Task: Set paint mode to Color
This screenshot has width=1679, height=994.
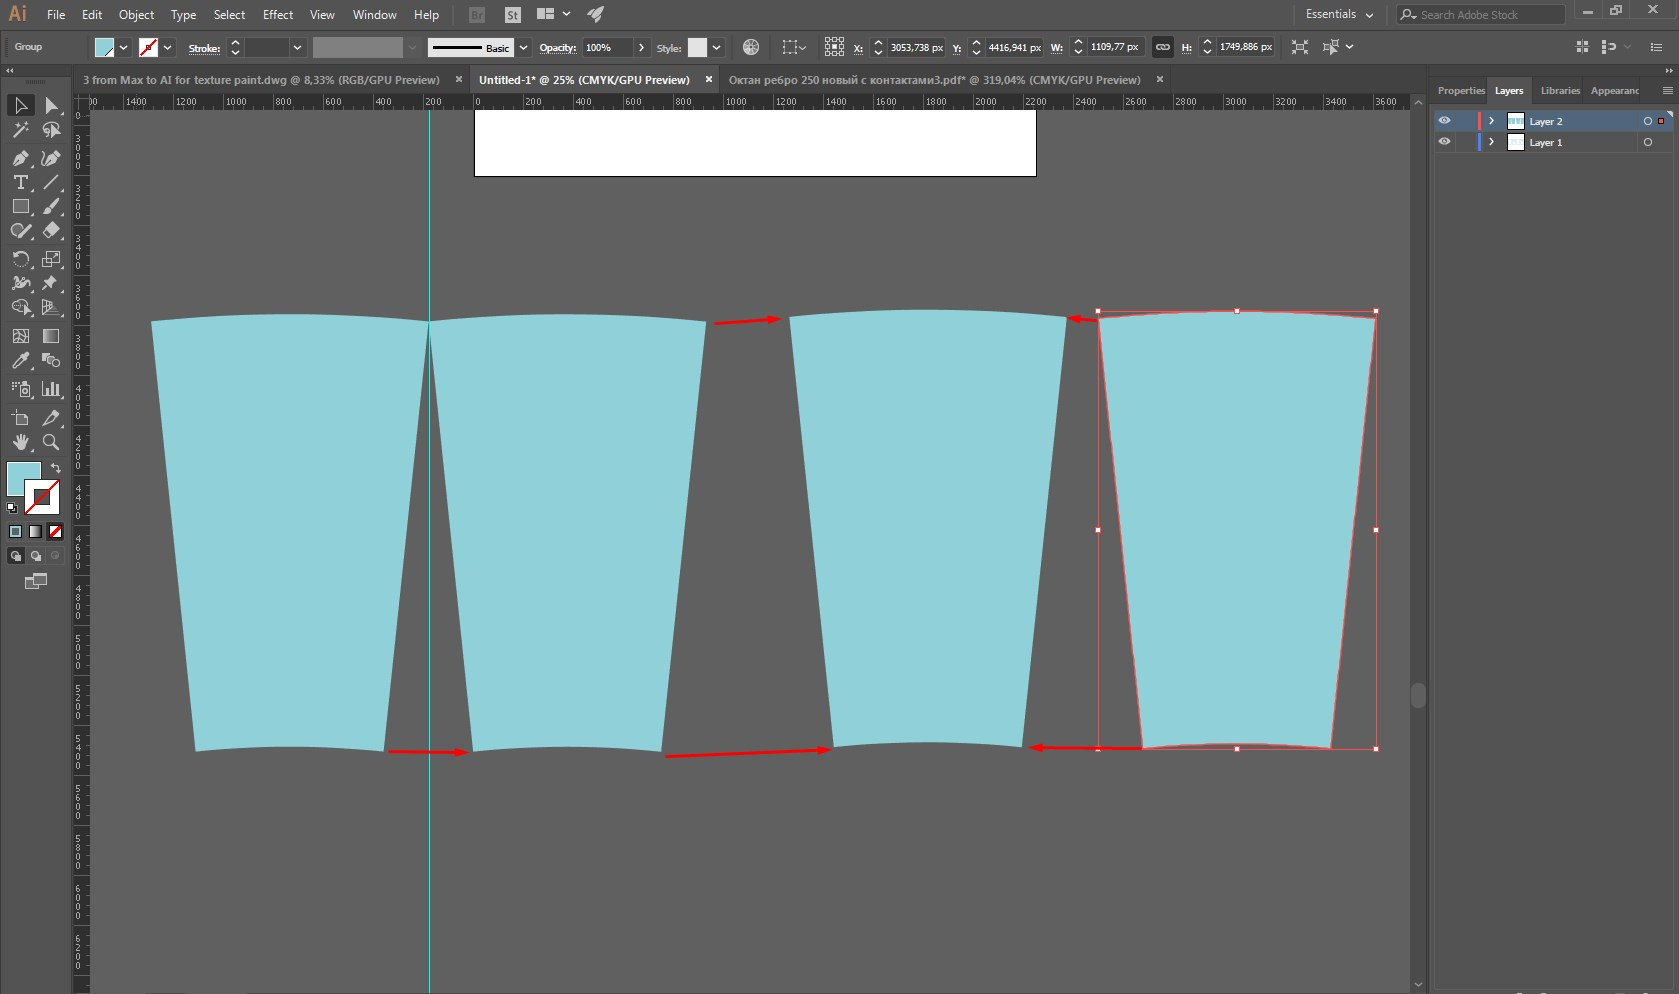Action: 15,532
